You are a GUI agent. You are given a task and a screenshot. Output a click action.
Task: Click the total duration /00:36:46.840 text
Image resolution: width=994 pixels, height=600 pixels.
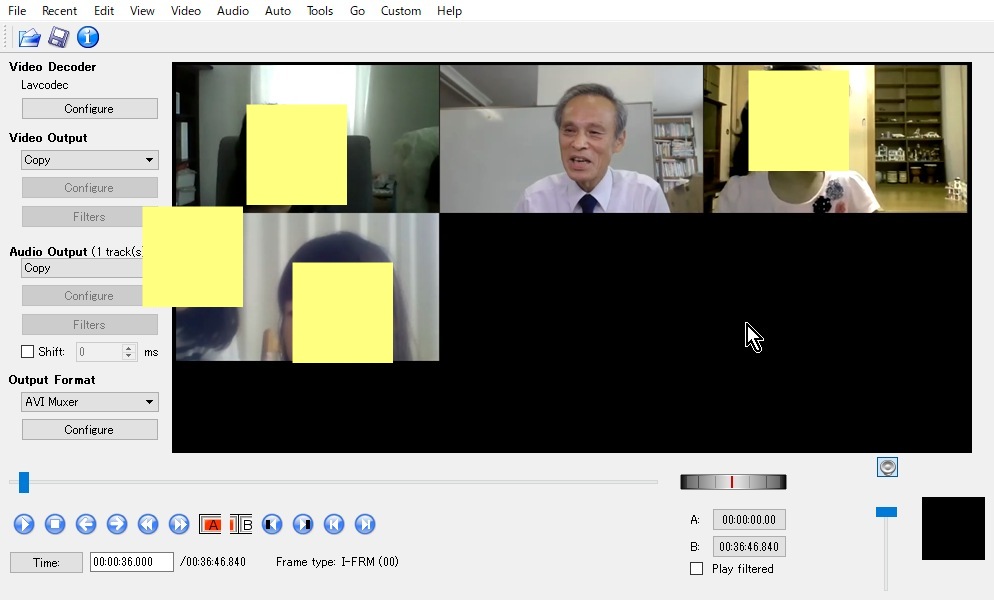212,561
